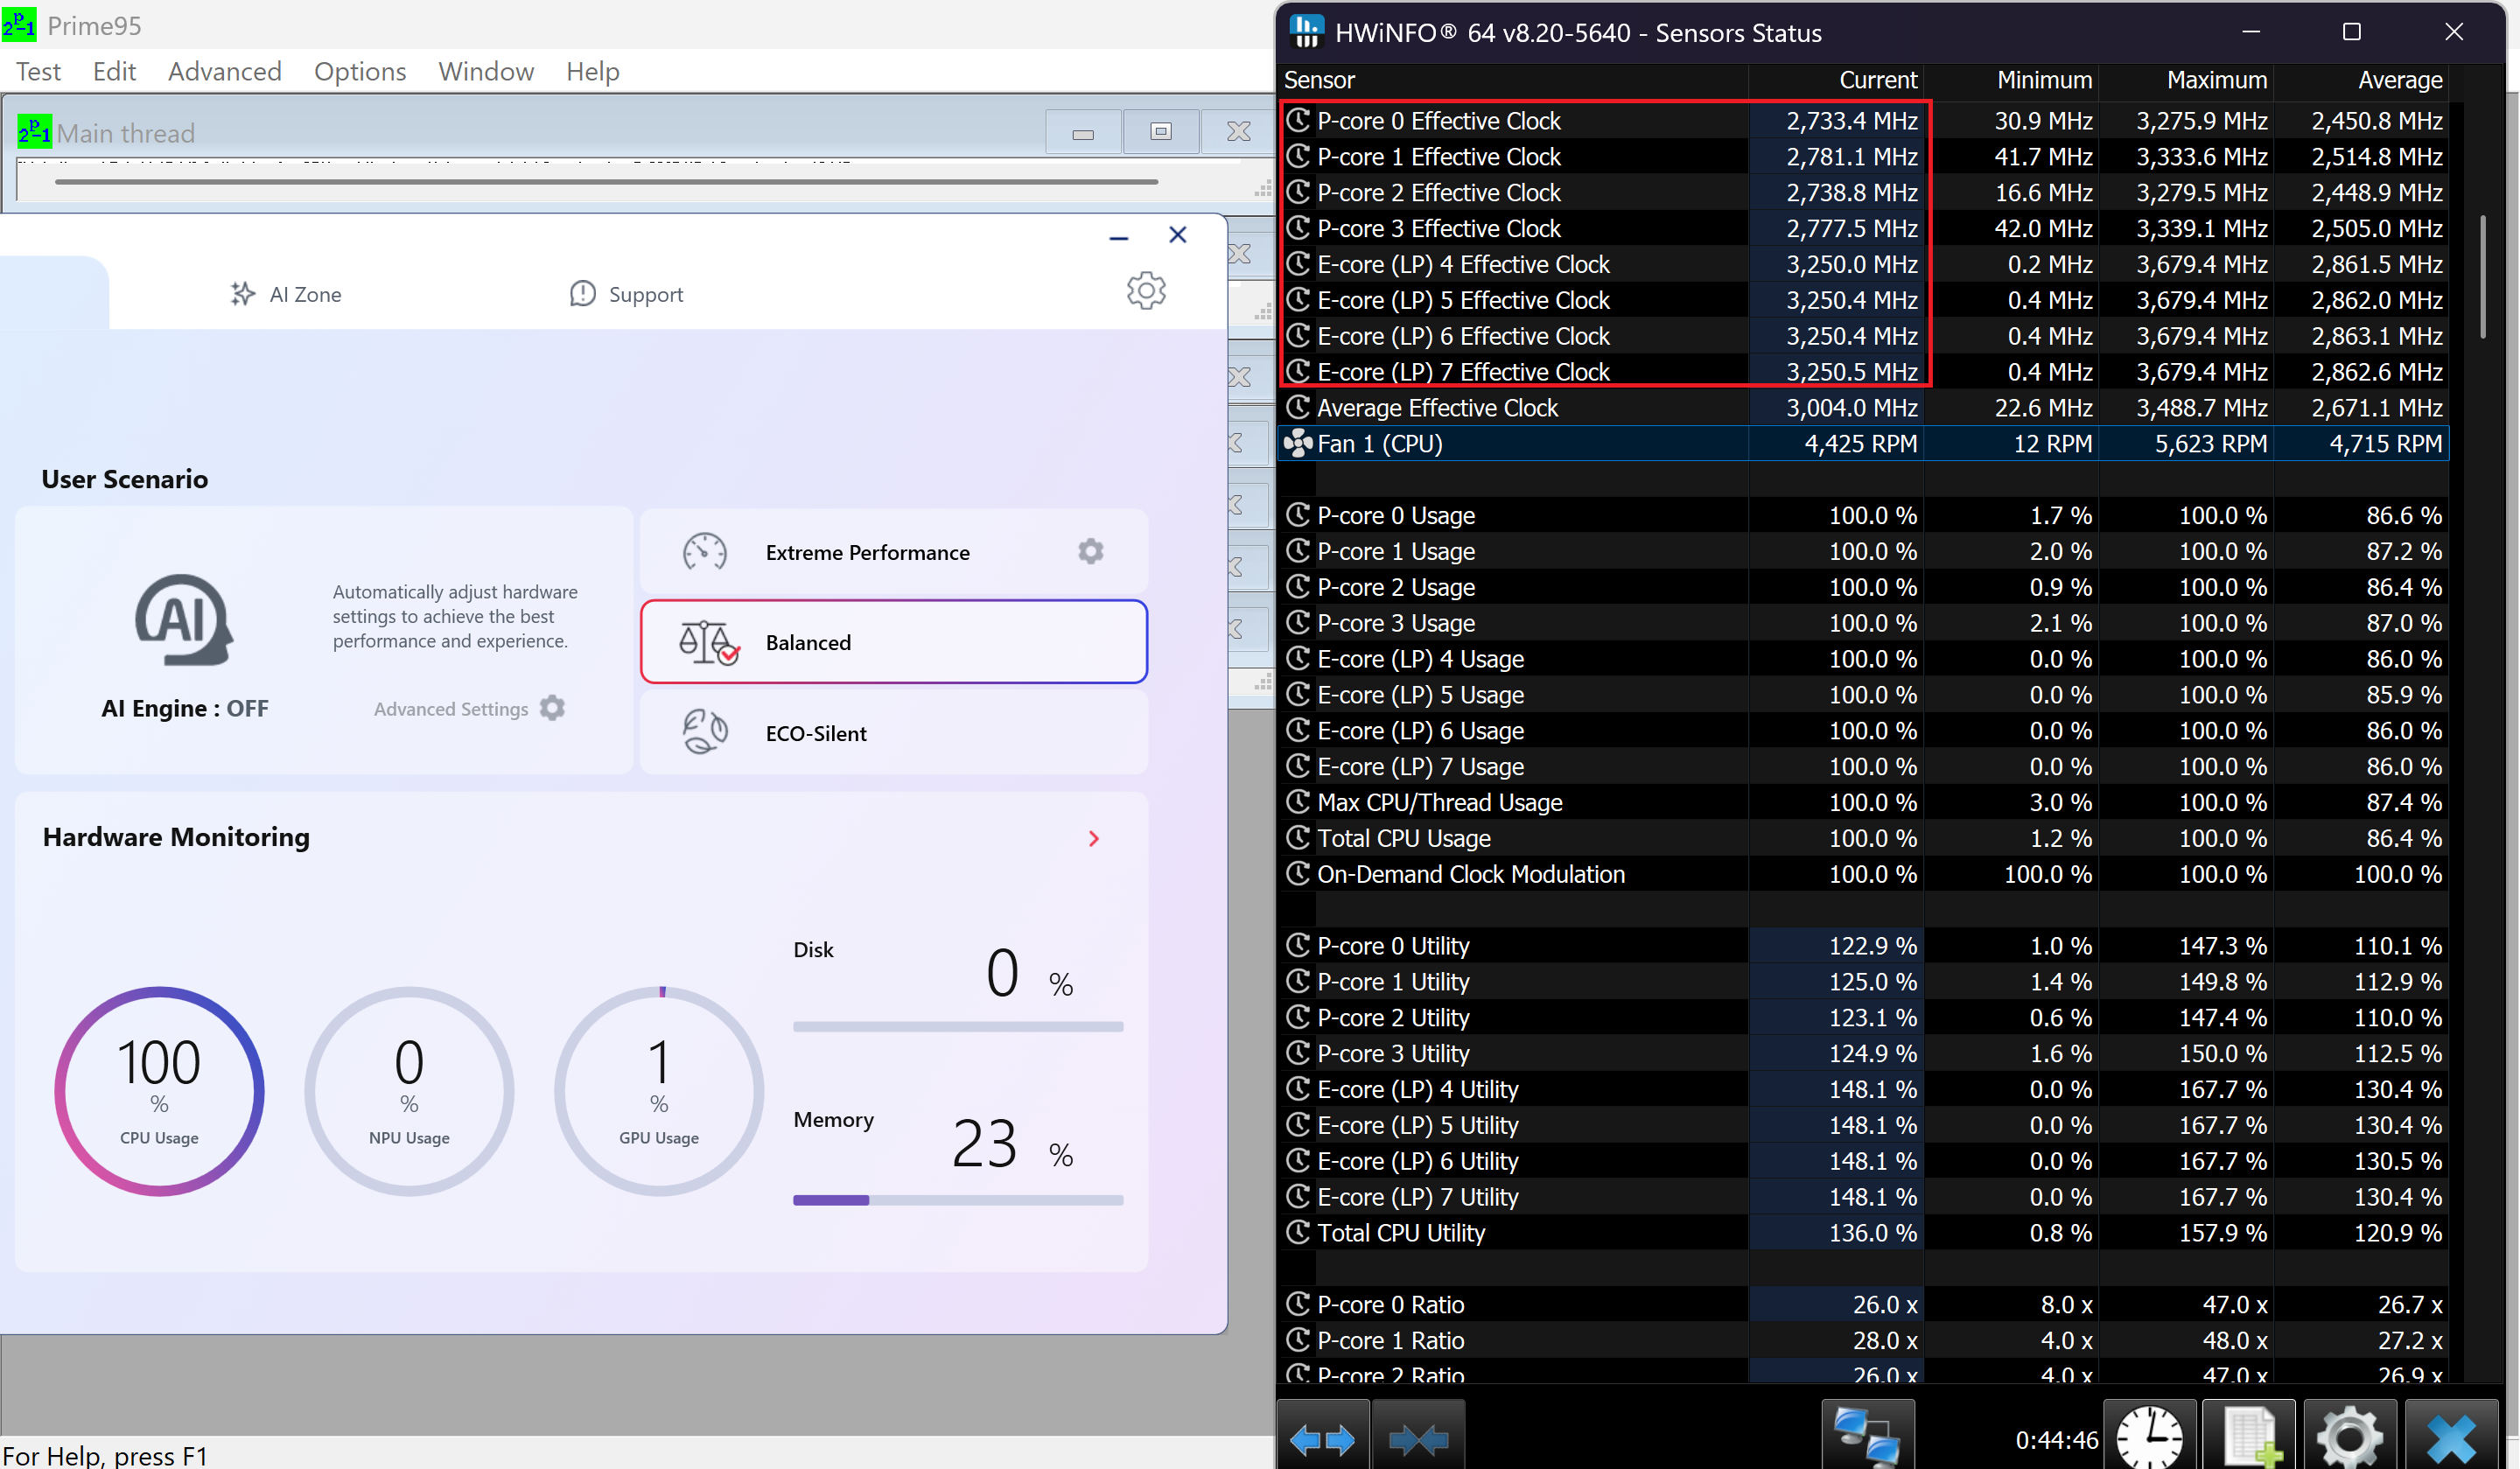Viewport: 2520px width, 1469px height.
Task: Select the P-core 0 Ratio row
Action: tap(1864, 1304)
